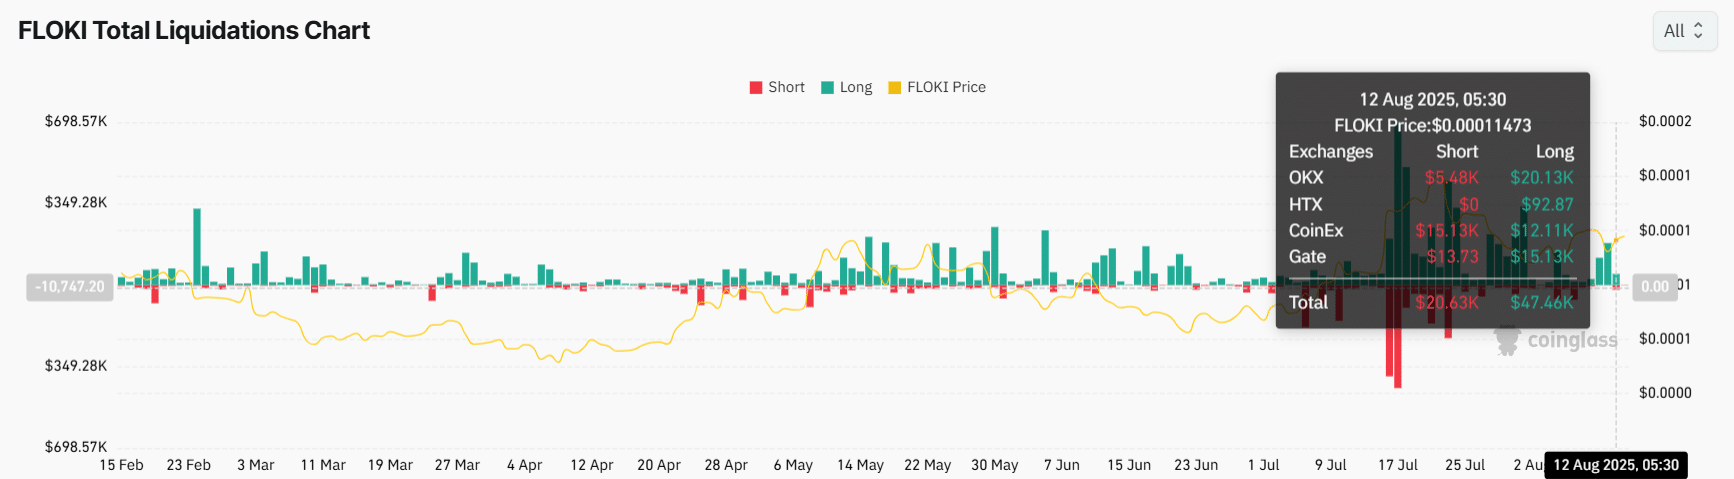Select the tallest green bar near 23 Feb

point(197,245)
